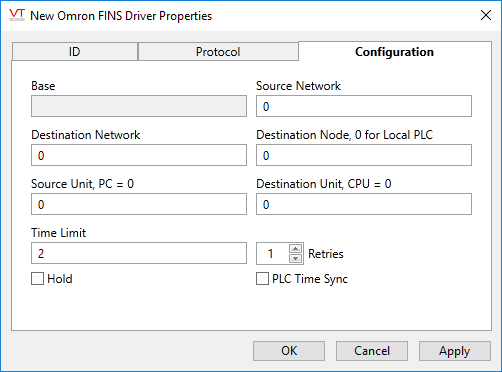Viewport: 502px width, 372px height.
Task: Click the Time Limit input box
Action: coord(139,253)
